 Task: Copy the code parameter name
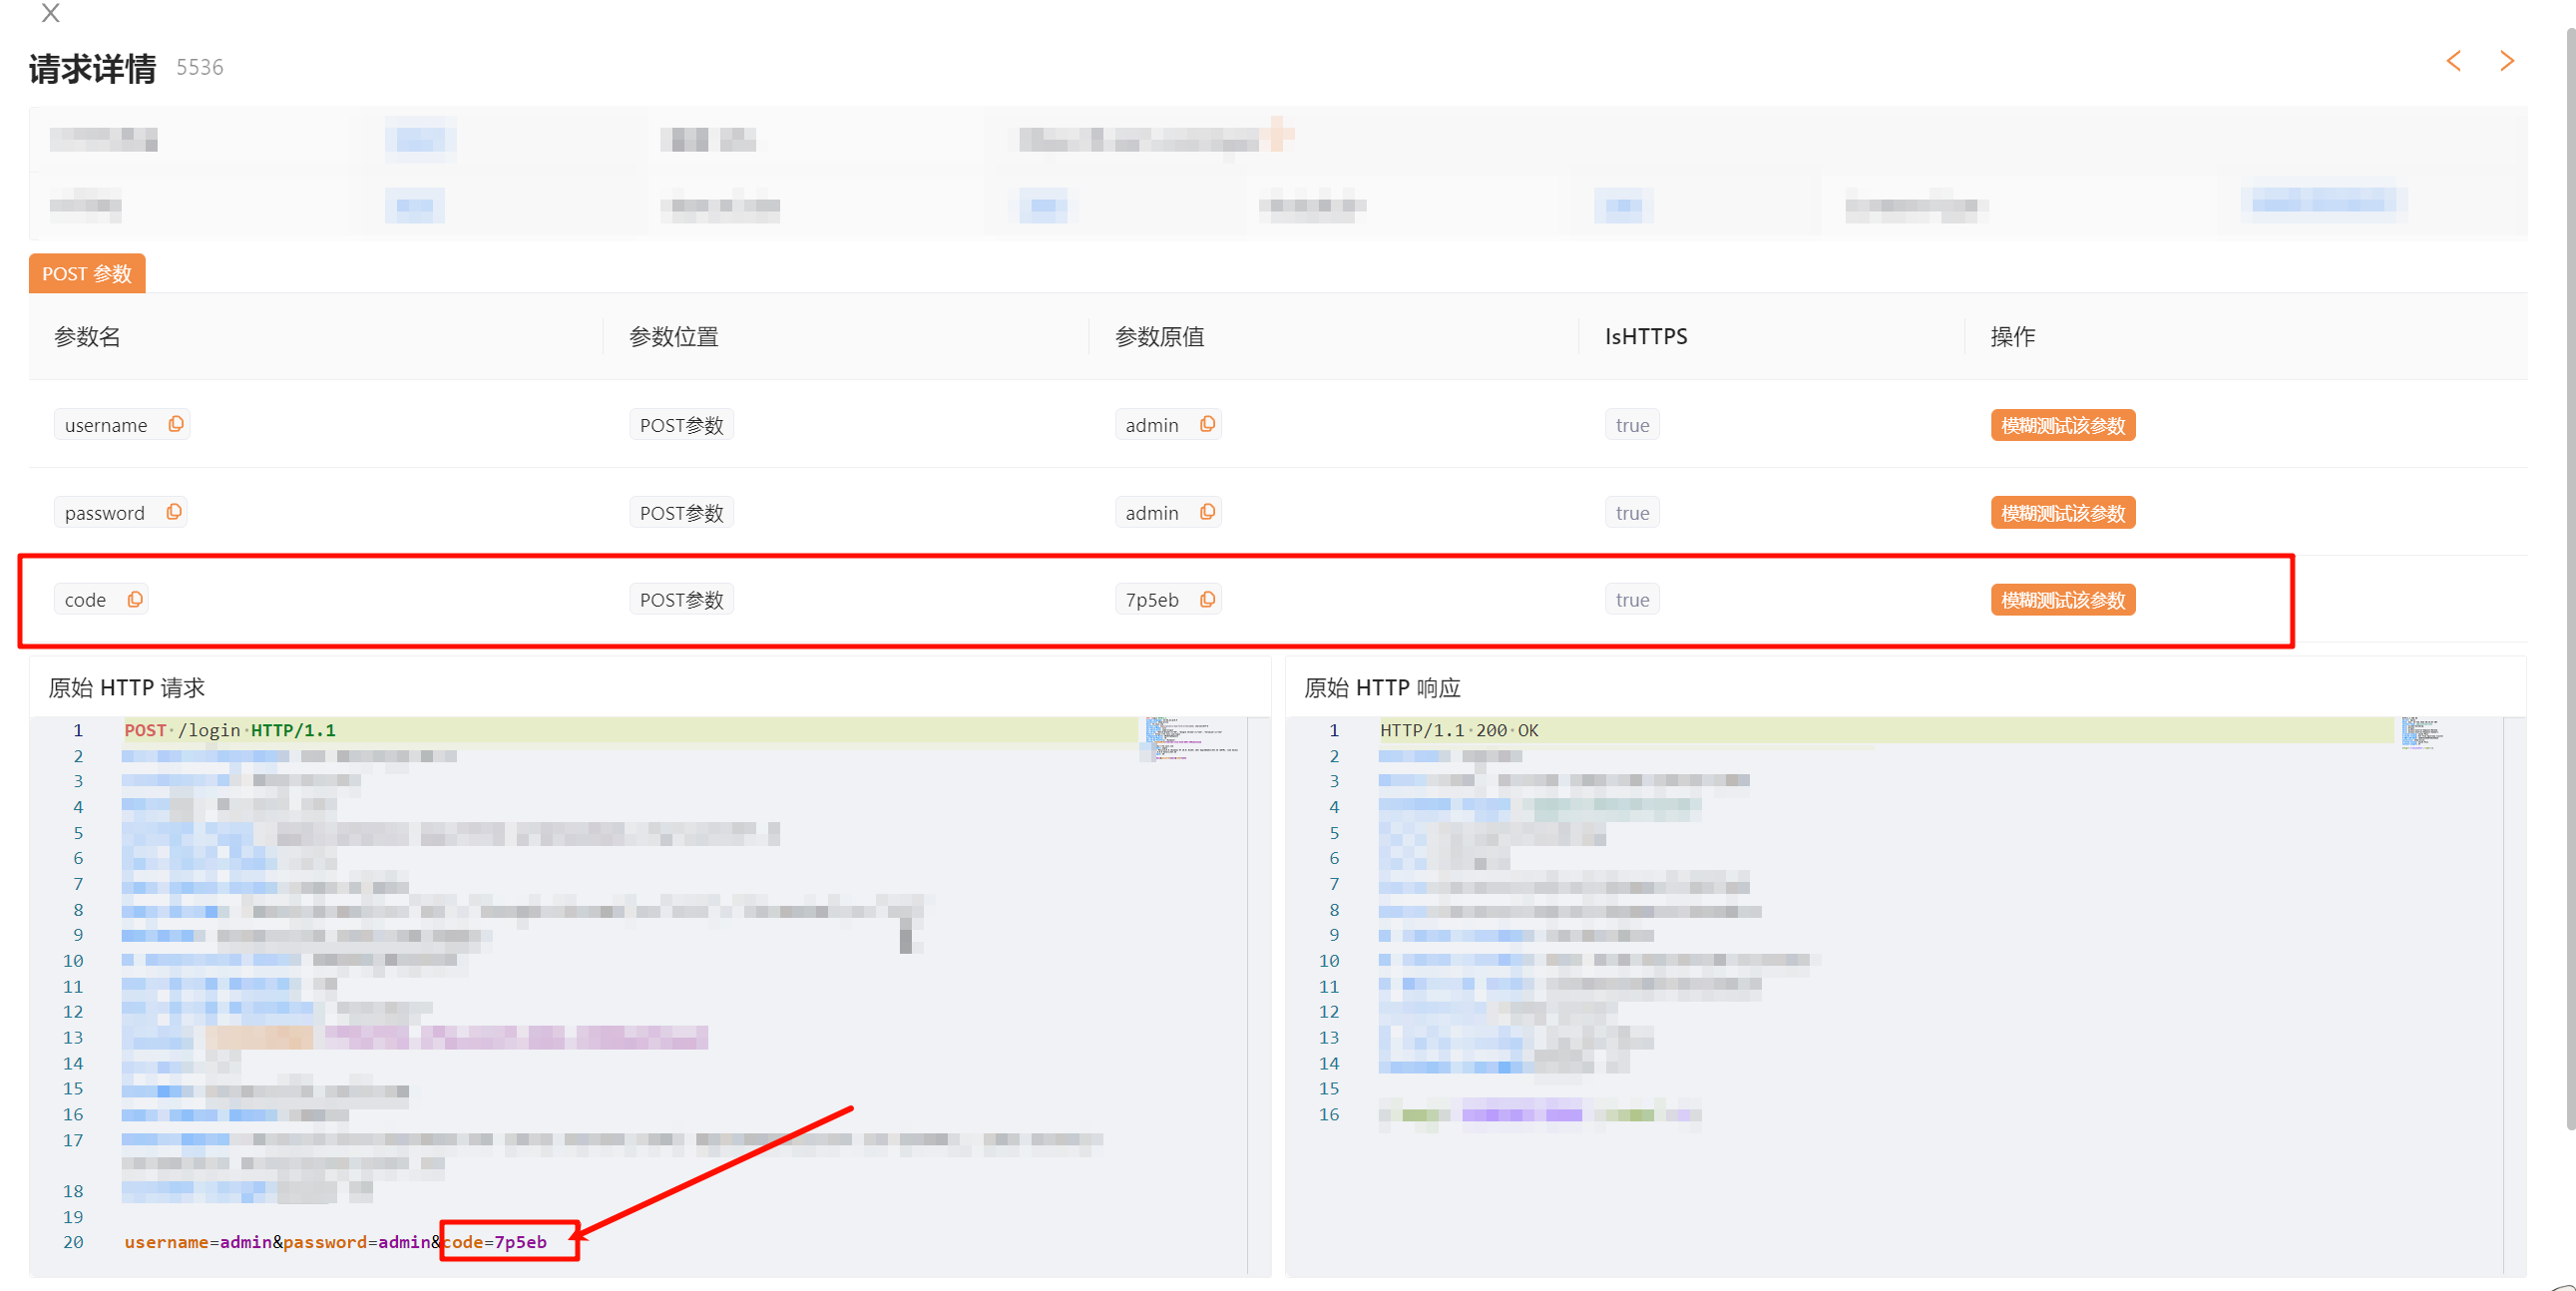(x=135, y=599)
